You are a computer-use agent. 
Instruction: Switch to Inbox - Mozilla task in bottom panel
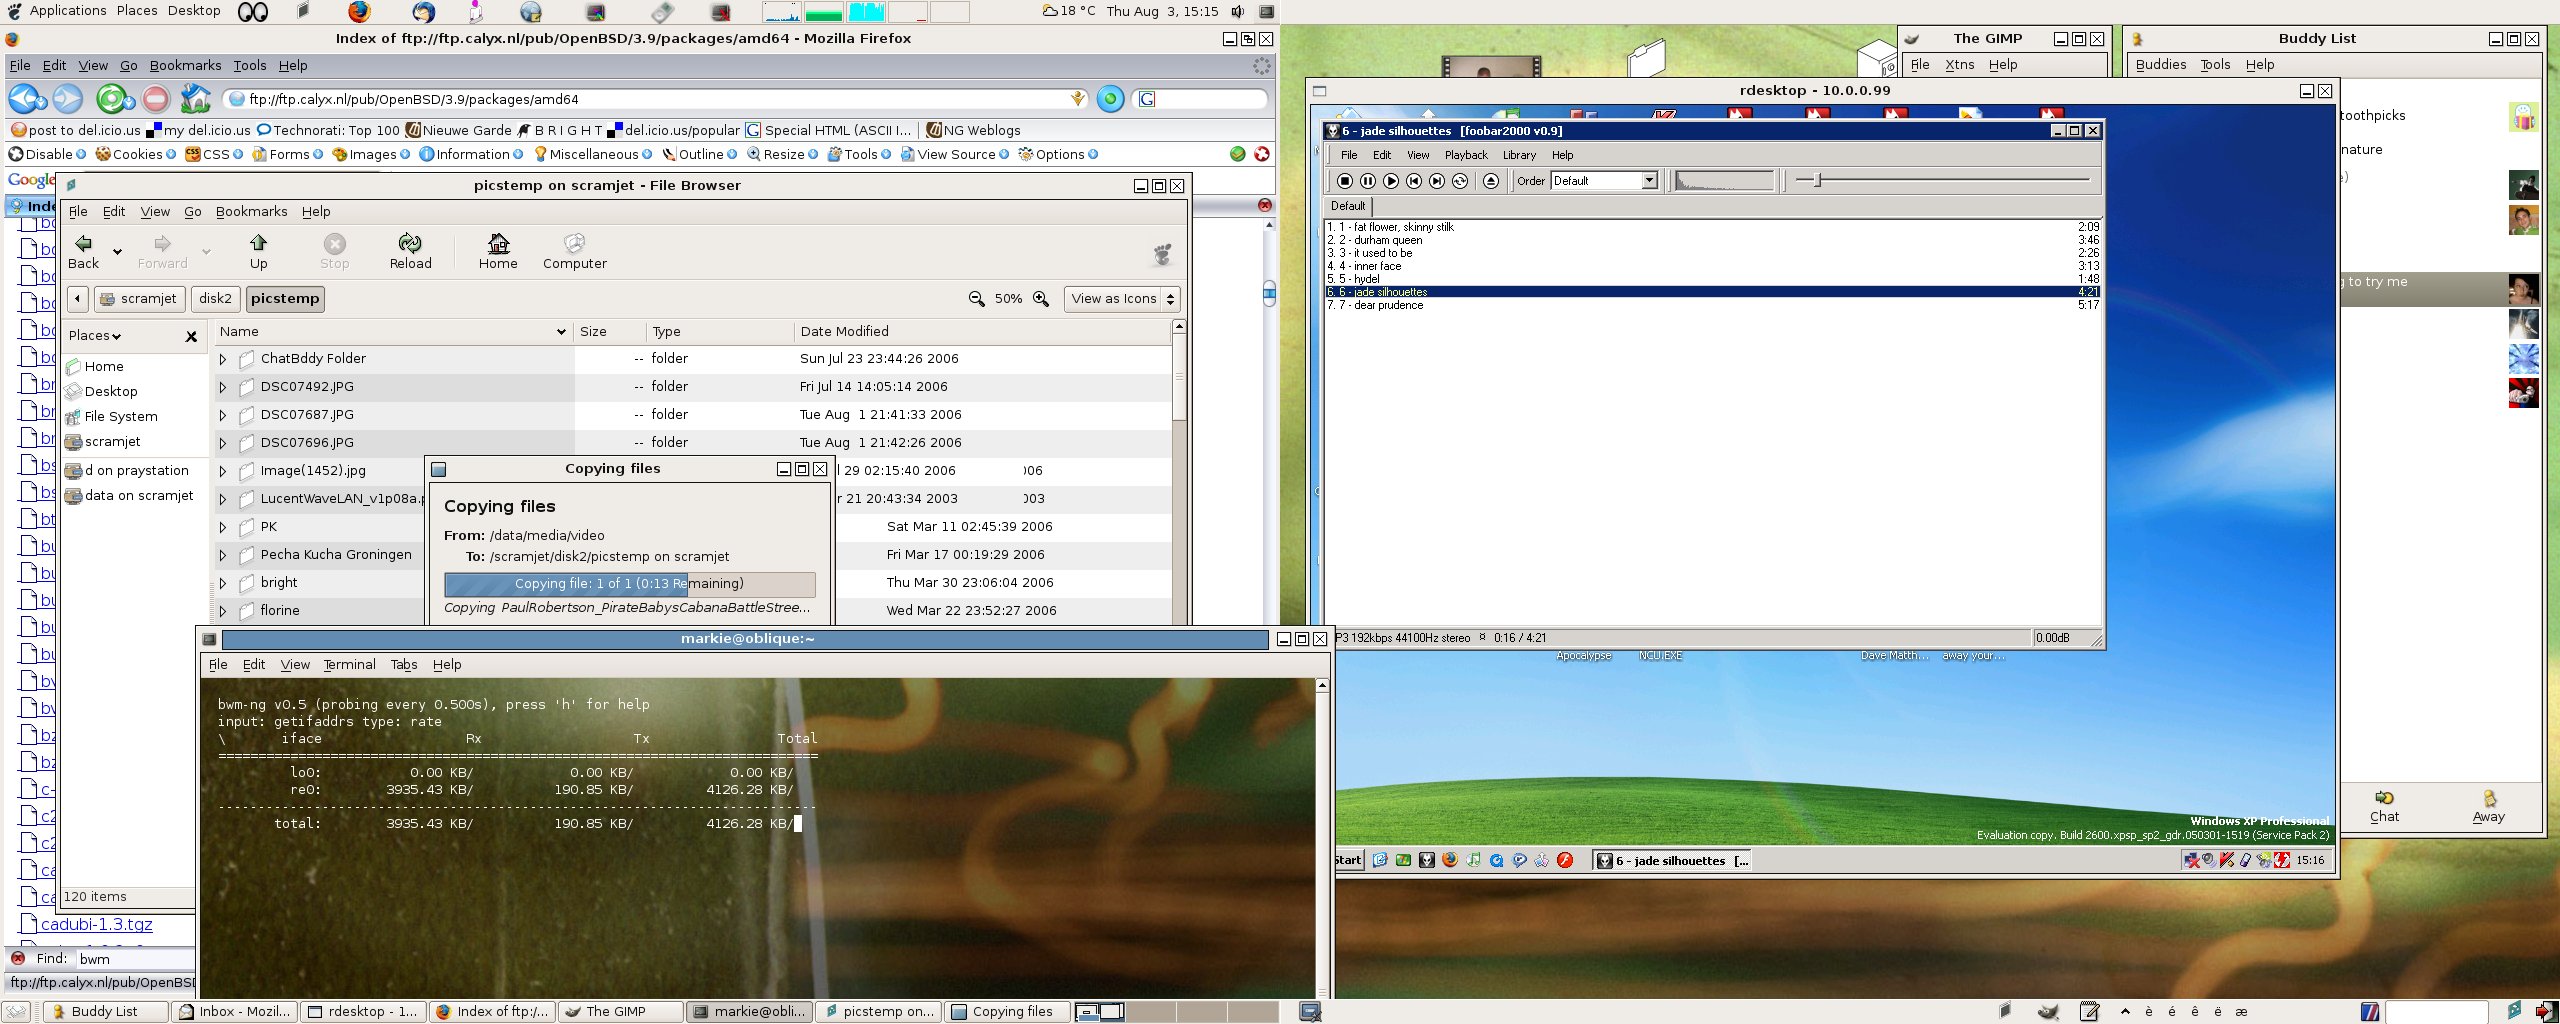point(235,1011)
